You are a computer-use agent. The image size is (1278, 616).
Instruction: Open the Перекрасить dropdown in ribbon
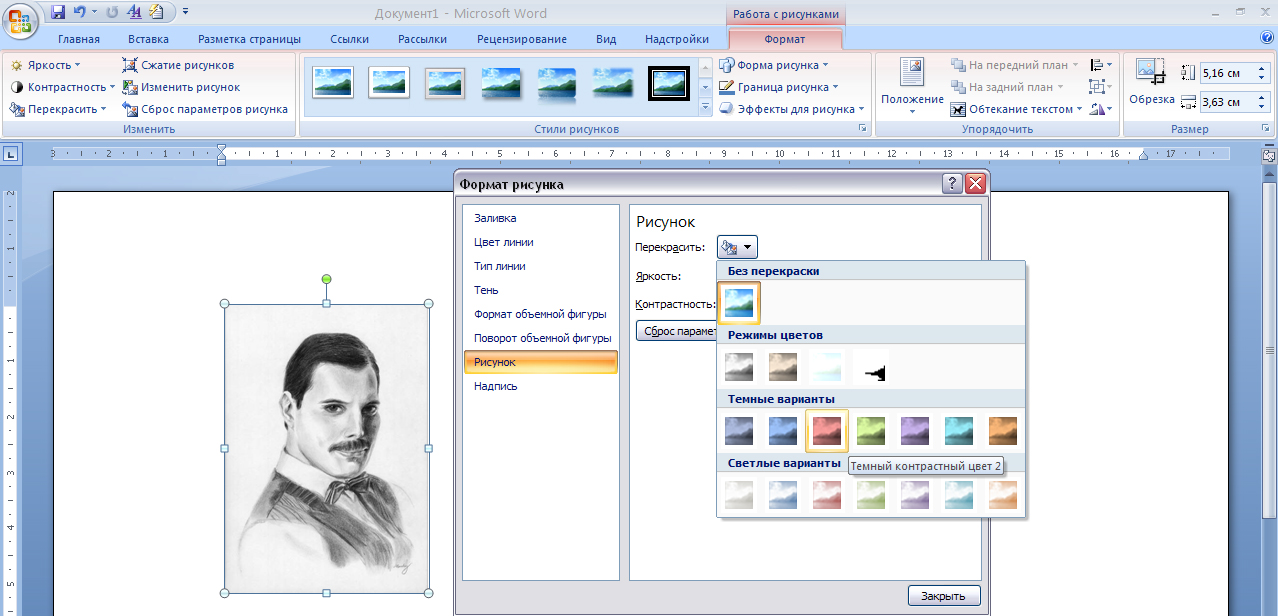[58, 109]
